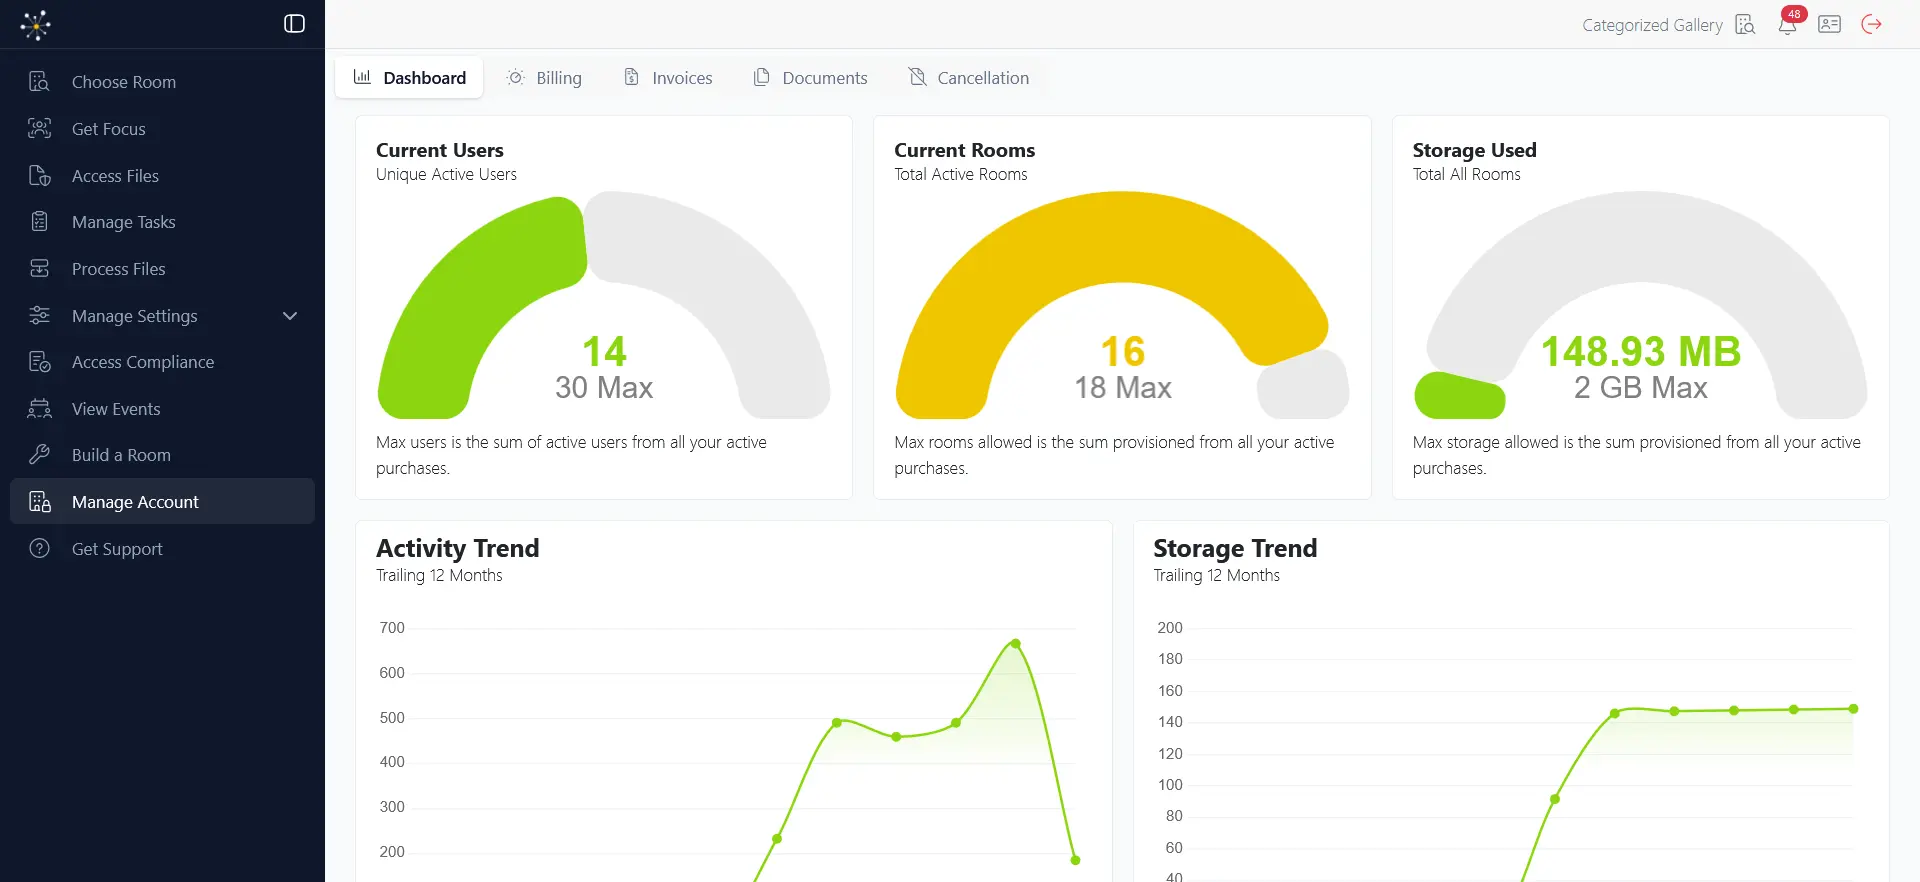Click the app logo in sidebar
1920x882 pixels.
[x=36, y=24]
